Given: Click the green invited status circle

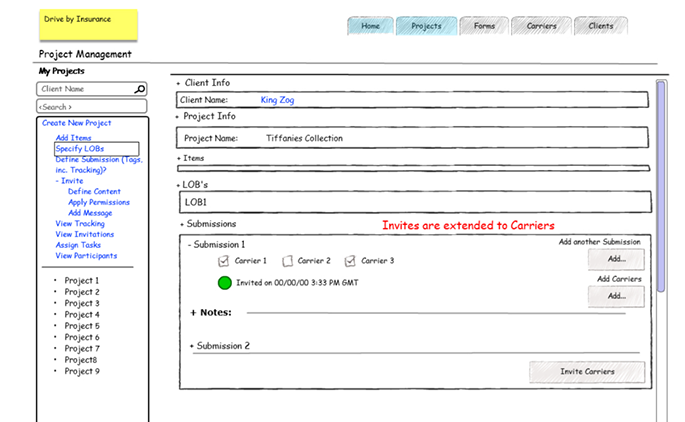Looking at the screenshot, I should (224, 283).
